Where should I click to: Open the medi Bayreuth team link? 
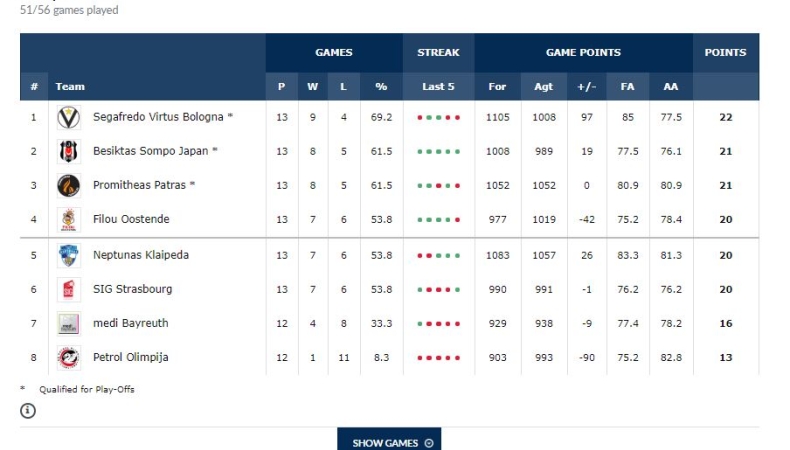(x=130, y=323)
